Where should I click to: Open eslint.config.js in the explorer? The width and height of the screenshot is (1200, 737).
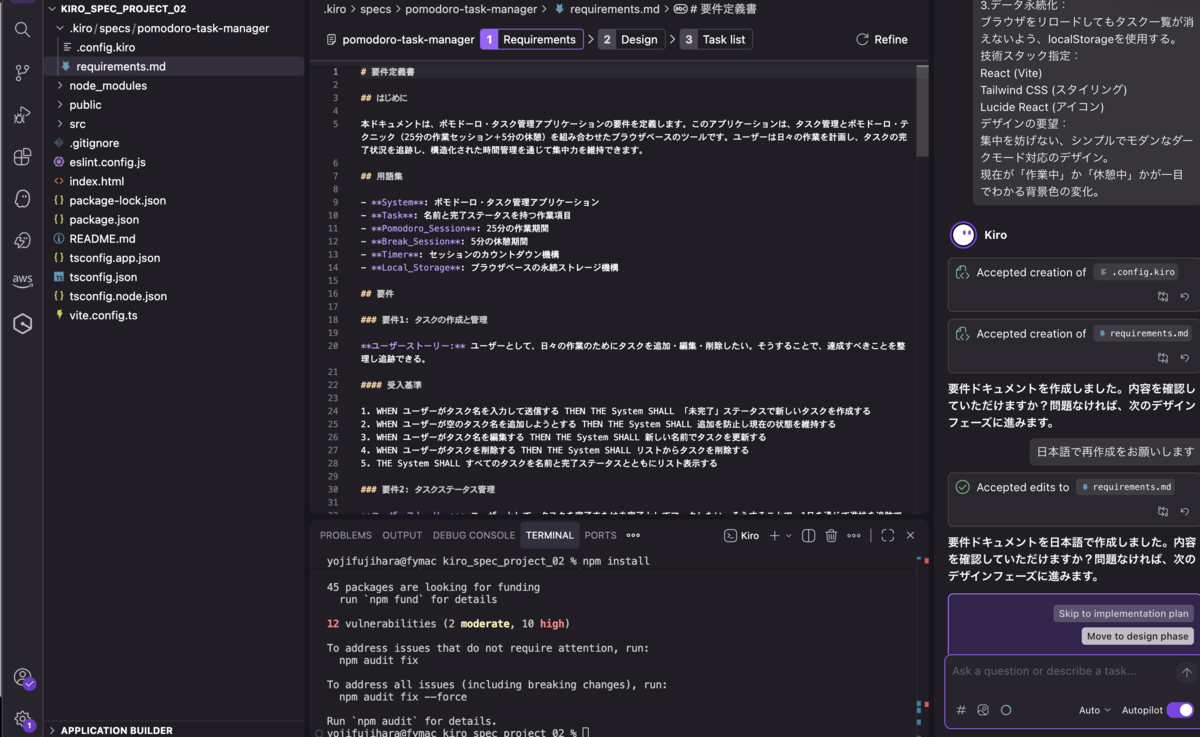107,163
